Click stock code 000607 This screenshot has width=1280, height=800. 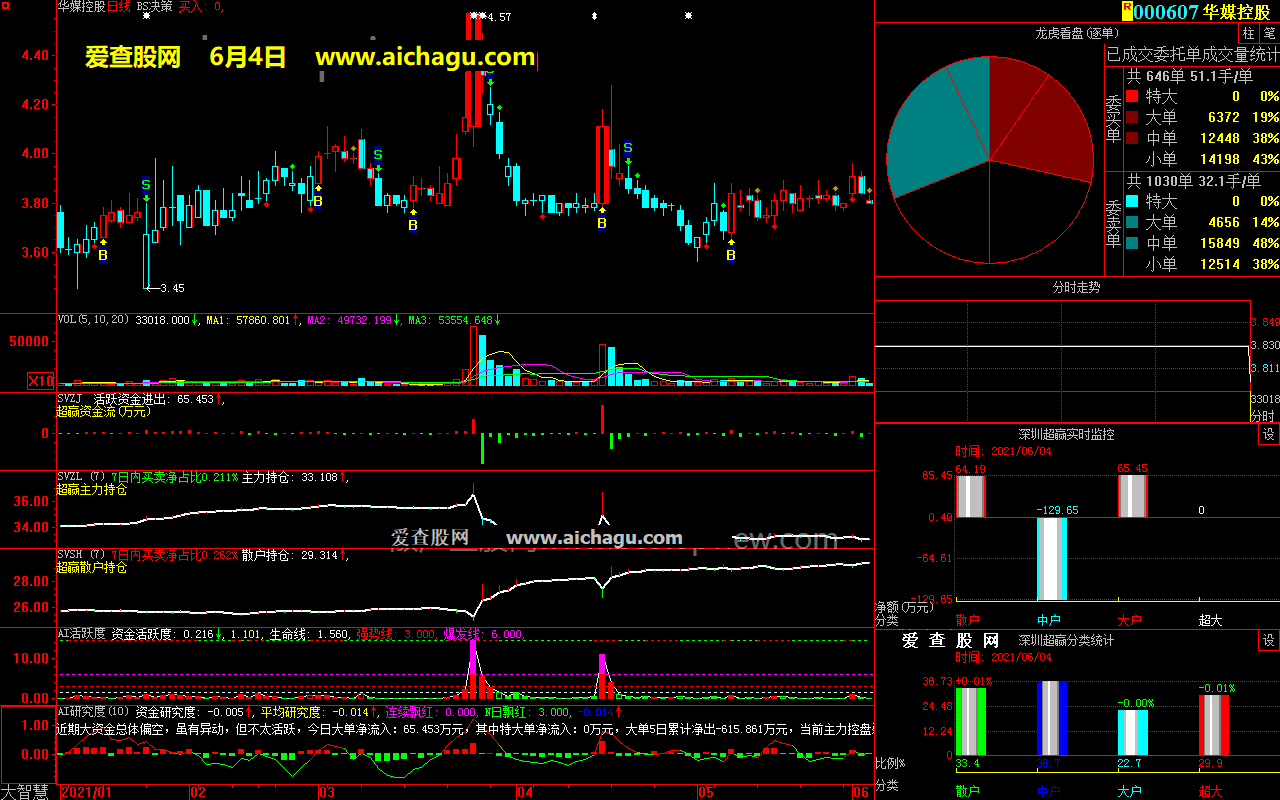pyautogui.click(x=1166, y=11)
